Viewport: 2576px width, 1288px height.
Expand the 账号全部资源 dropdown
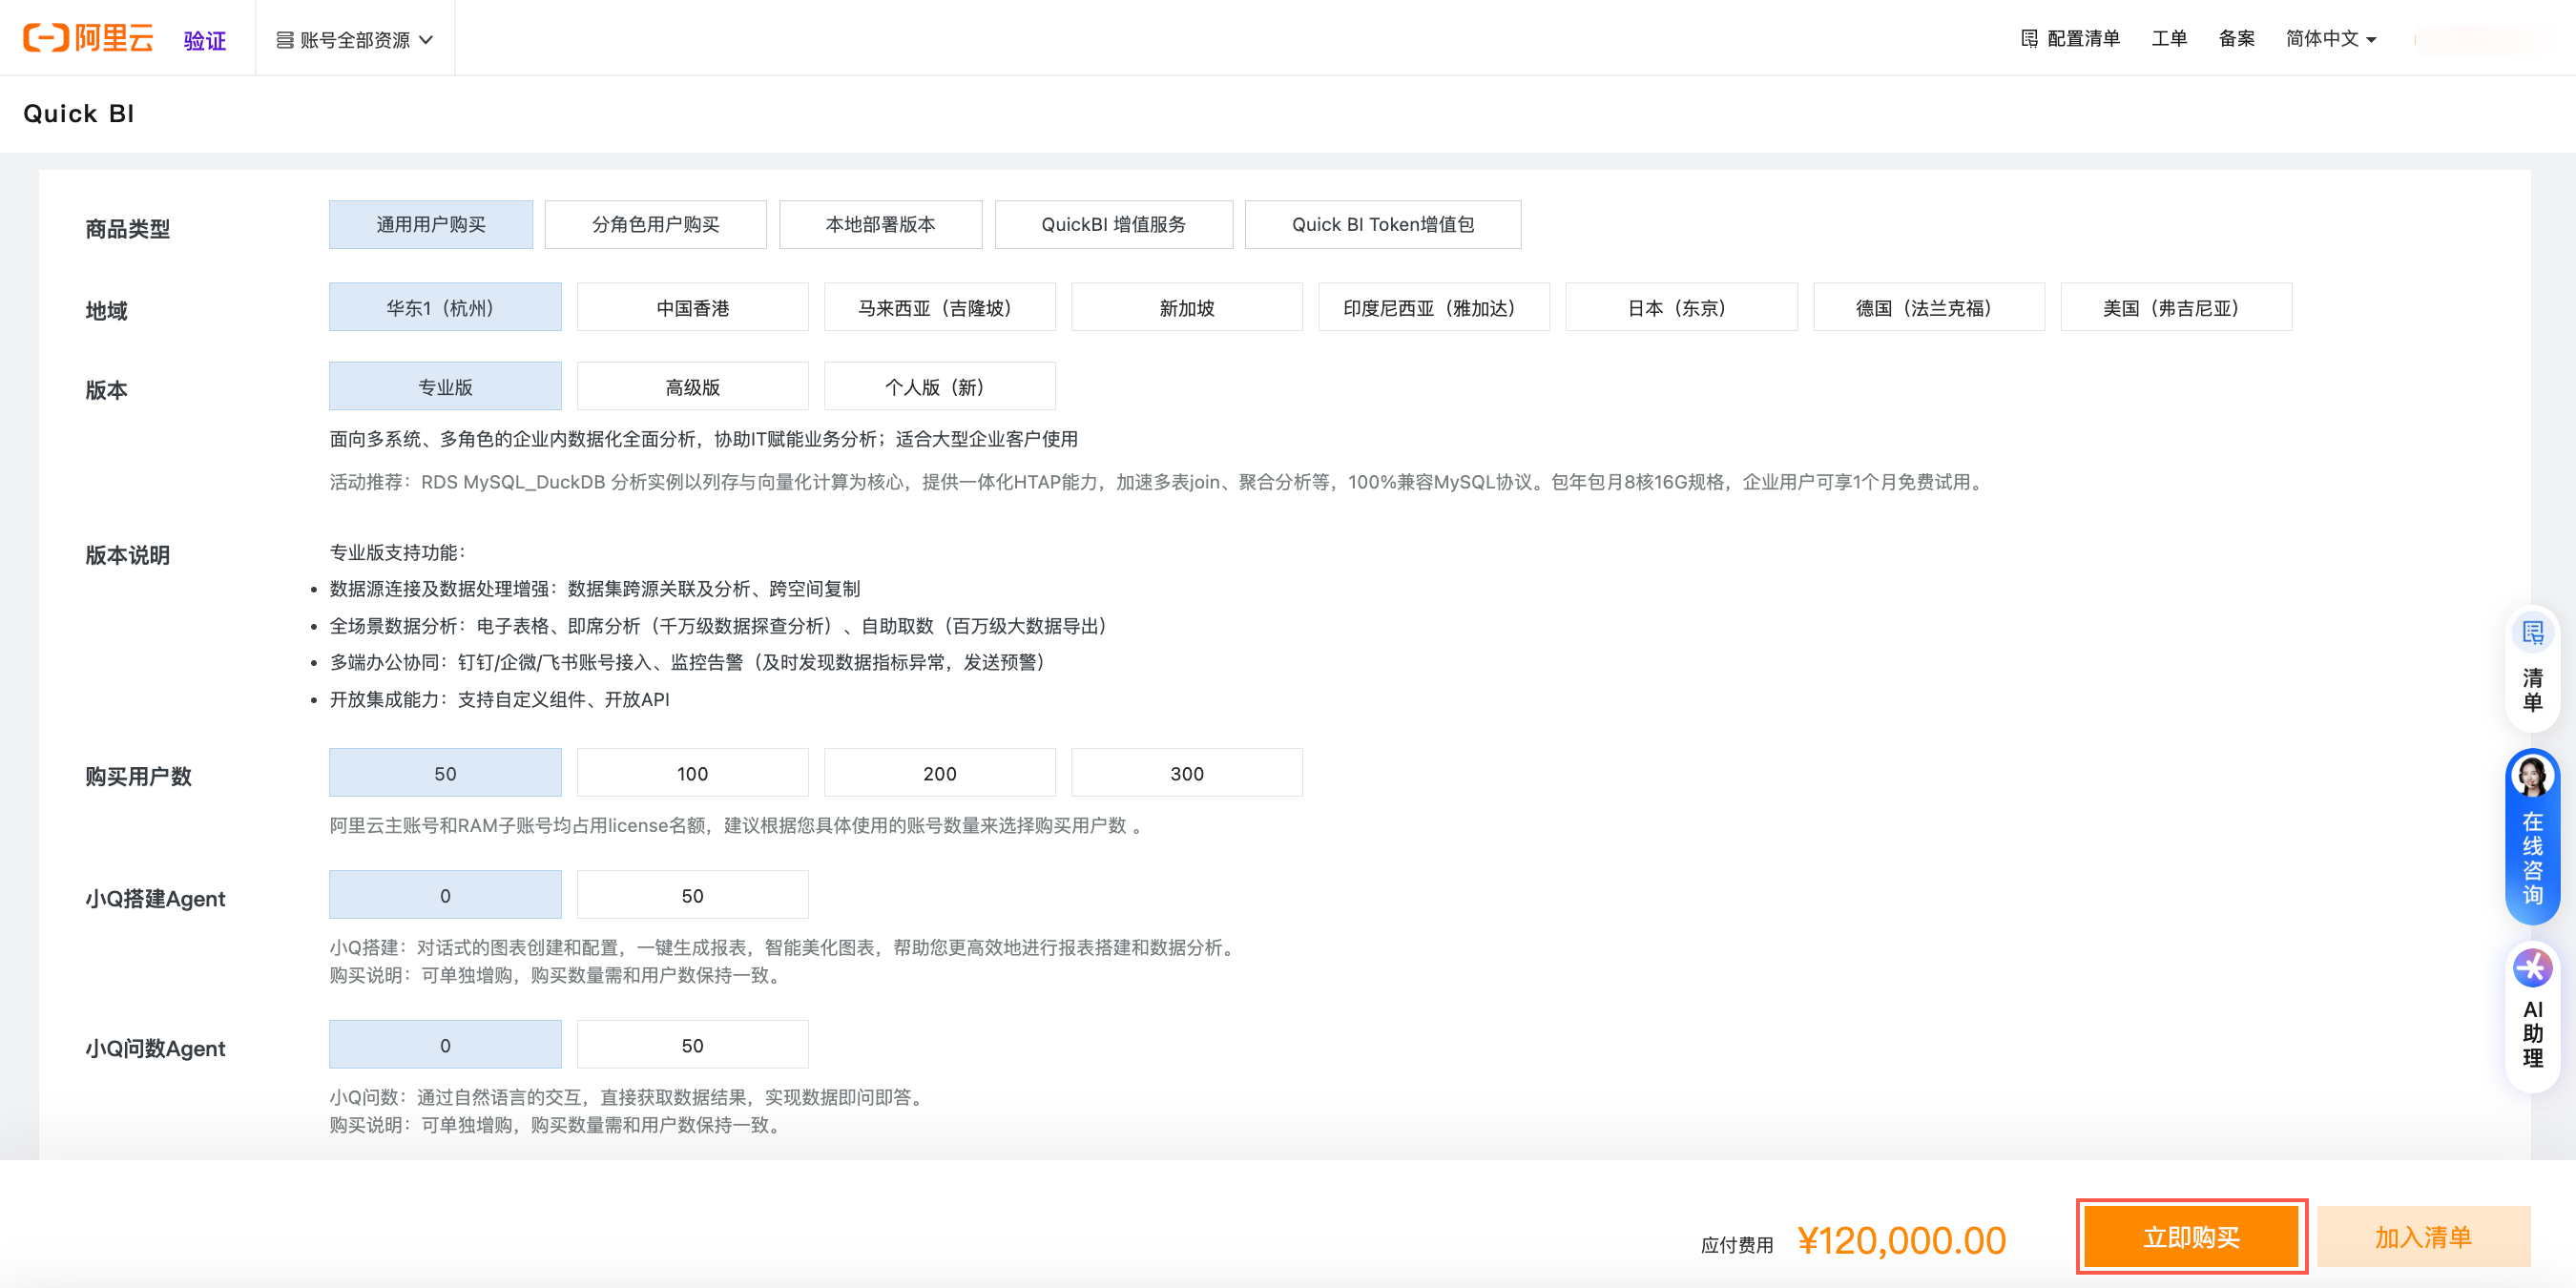click(x=427, y=40)
